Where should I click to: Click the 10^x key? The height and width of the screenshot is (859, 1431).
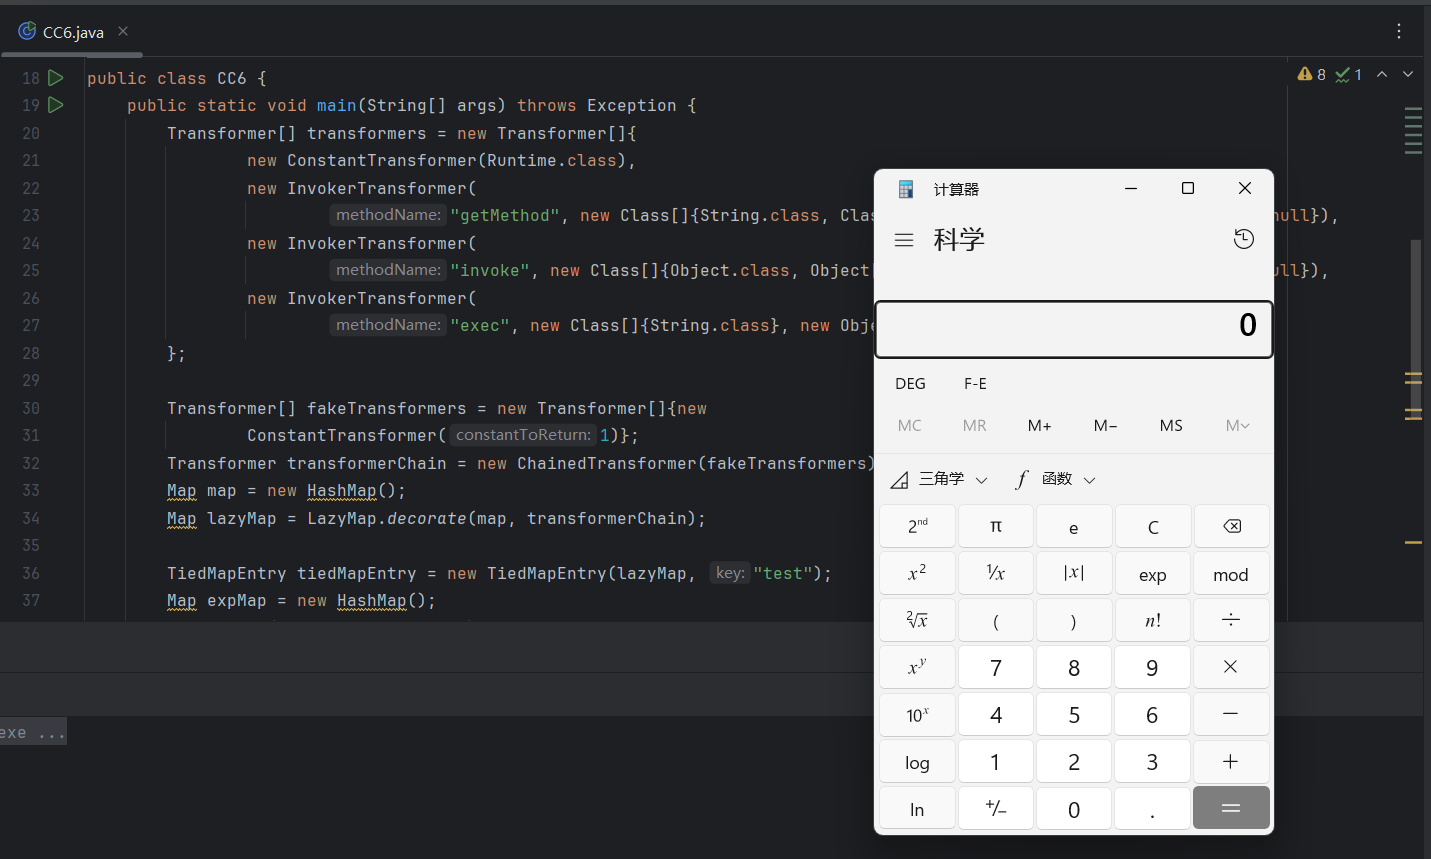point(918,714)
